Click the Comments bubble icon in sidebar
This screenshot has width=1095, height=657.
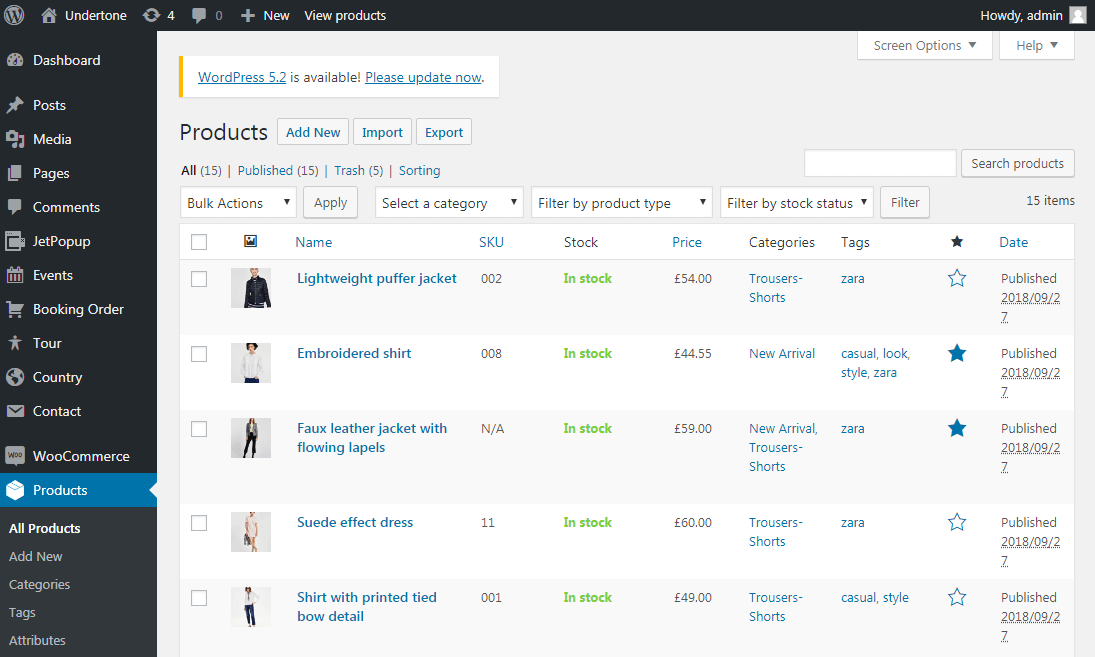[15, 207]
